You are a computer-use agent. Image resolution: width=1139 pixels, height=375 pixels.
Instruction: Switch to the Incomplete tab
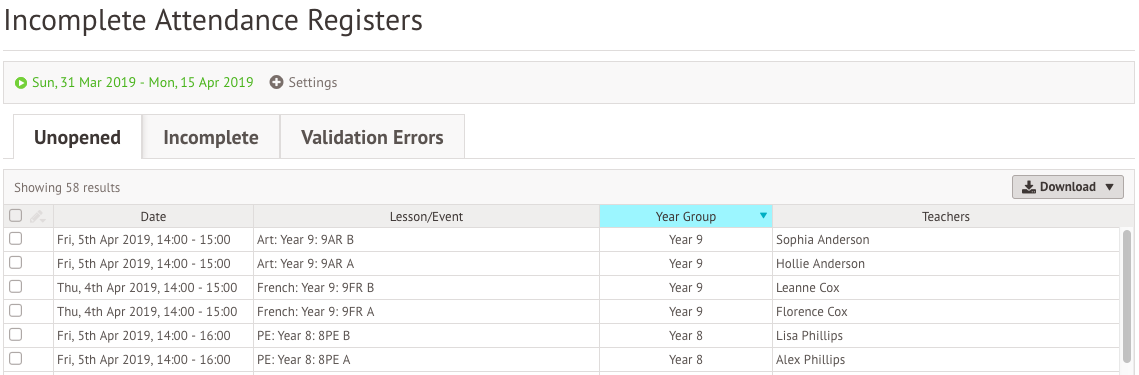coord(211,137)
